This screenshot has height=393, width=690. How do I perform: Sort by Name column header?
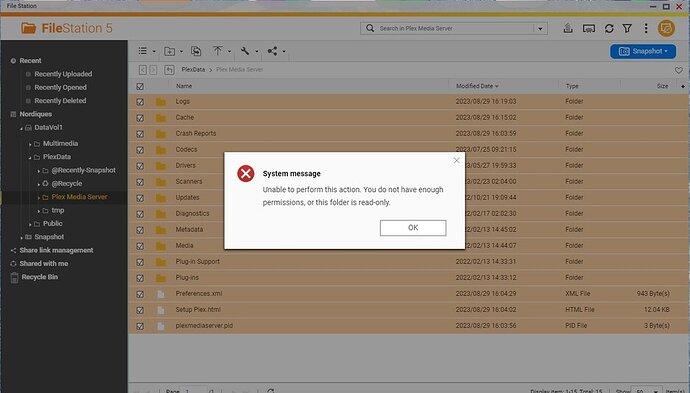coord(184,86)
